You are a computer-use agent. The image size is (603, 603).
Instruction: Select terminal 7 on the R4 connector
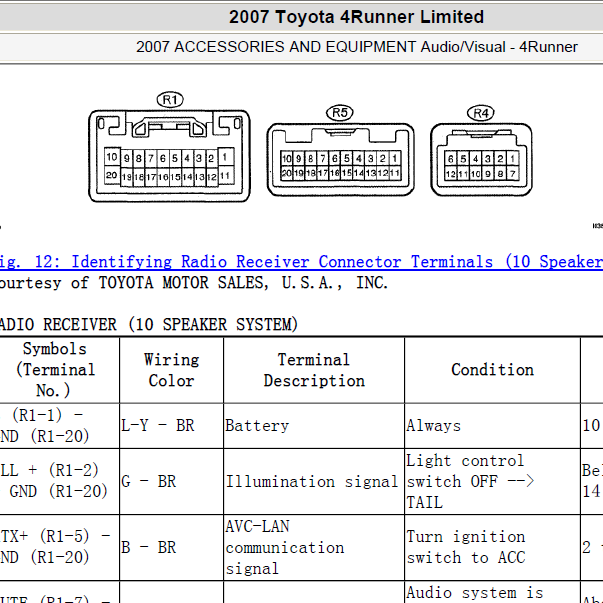[513, 173]
